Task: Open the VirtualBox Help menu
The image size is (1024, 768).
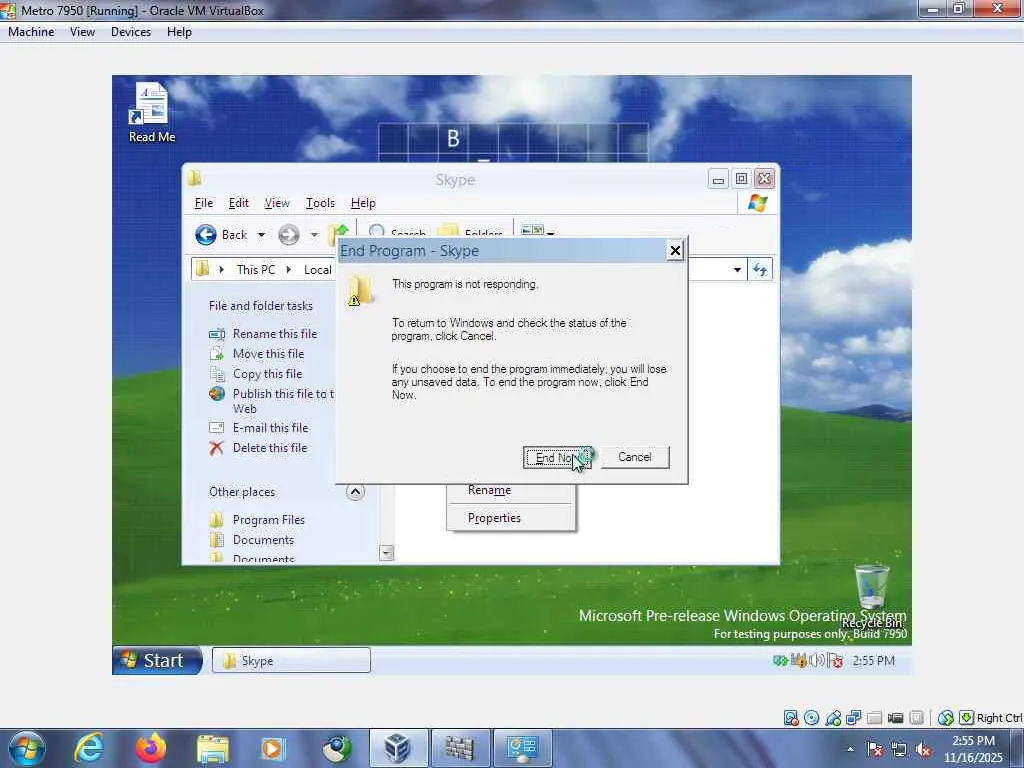Action: click(x=179, y=32)
